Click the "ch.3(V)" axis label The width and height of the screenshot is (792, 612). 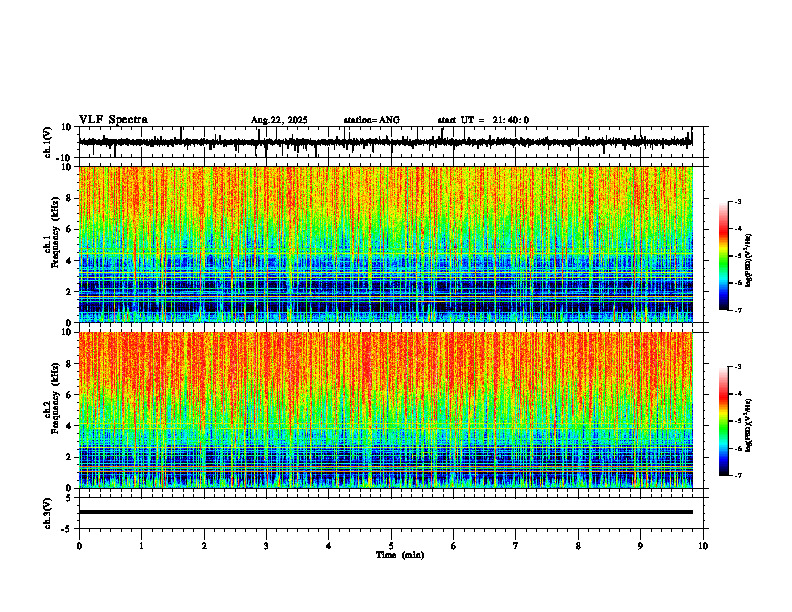48,513
